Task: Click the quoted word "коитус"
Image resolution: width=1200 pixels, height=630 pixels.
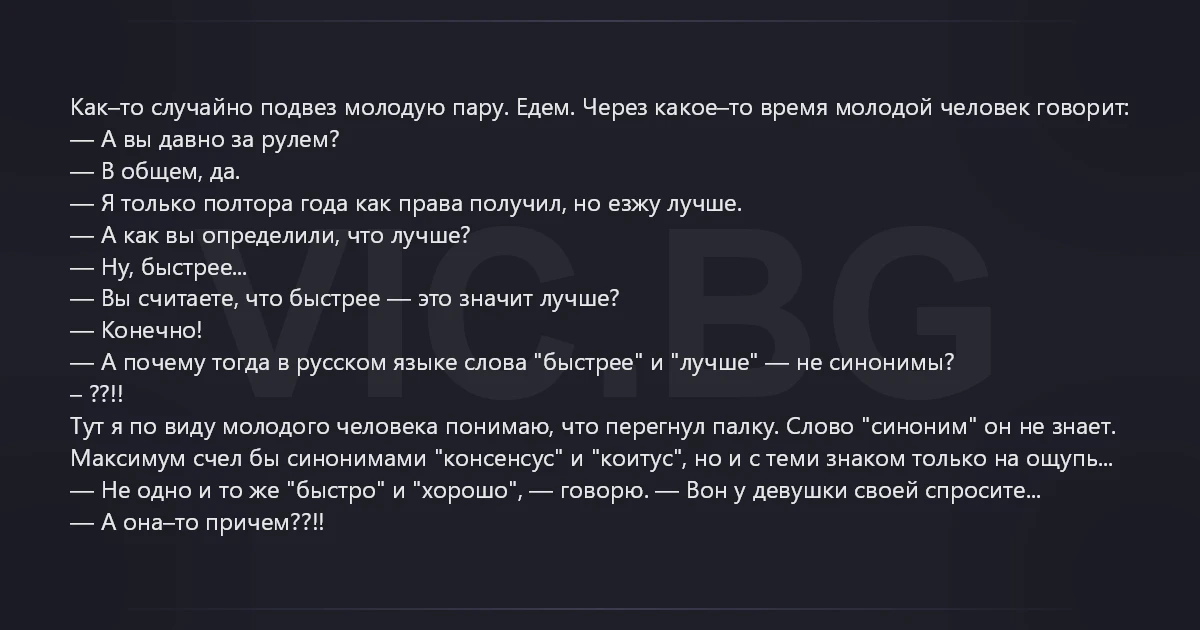Action: (636, 459)
